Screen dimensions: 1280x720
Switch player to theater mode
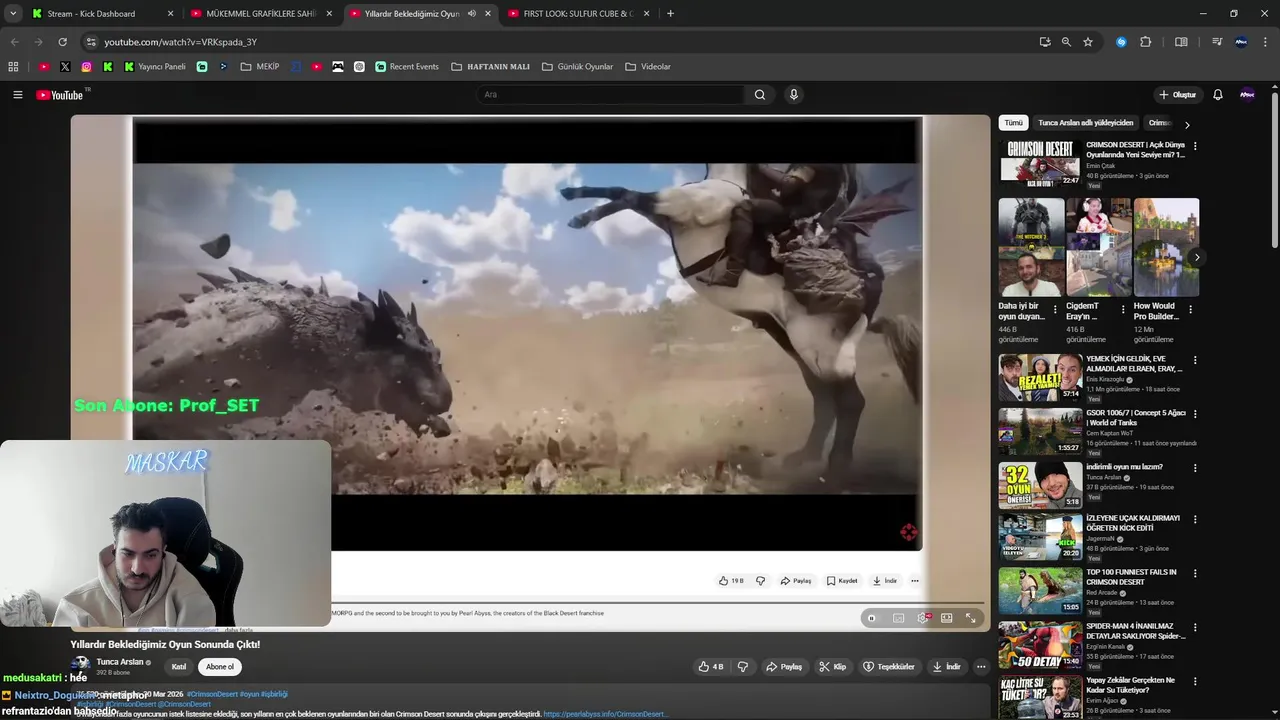tap(947, 618)
